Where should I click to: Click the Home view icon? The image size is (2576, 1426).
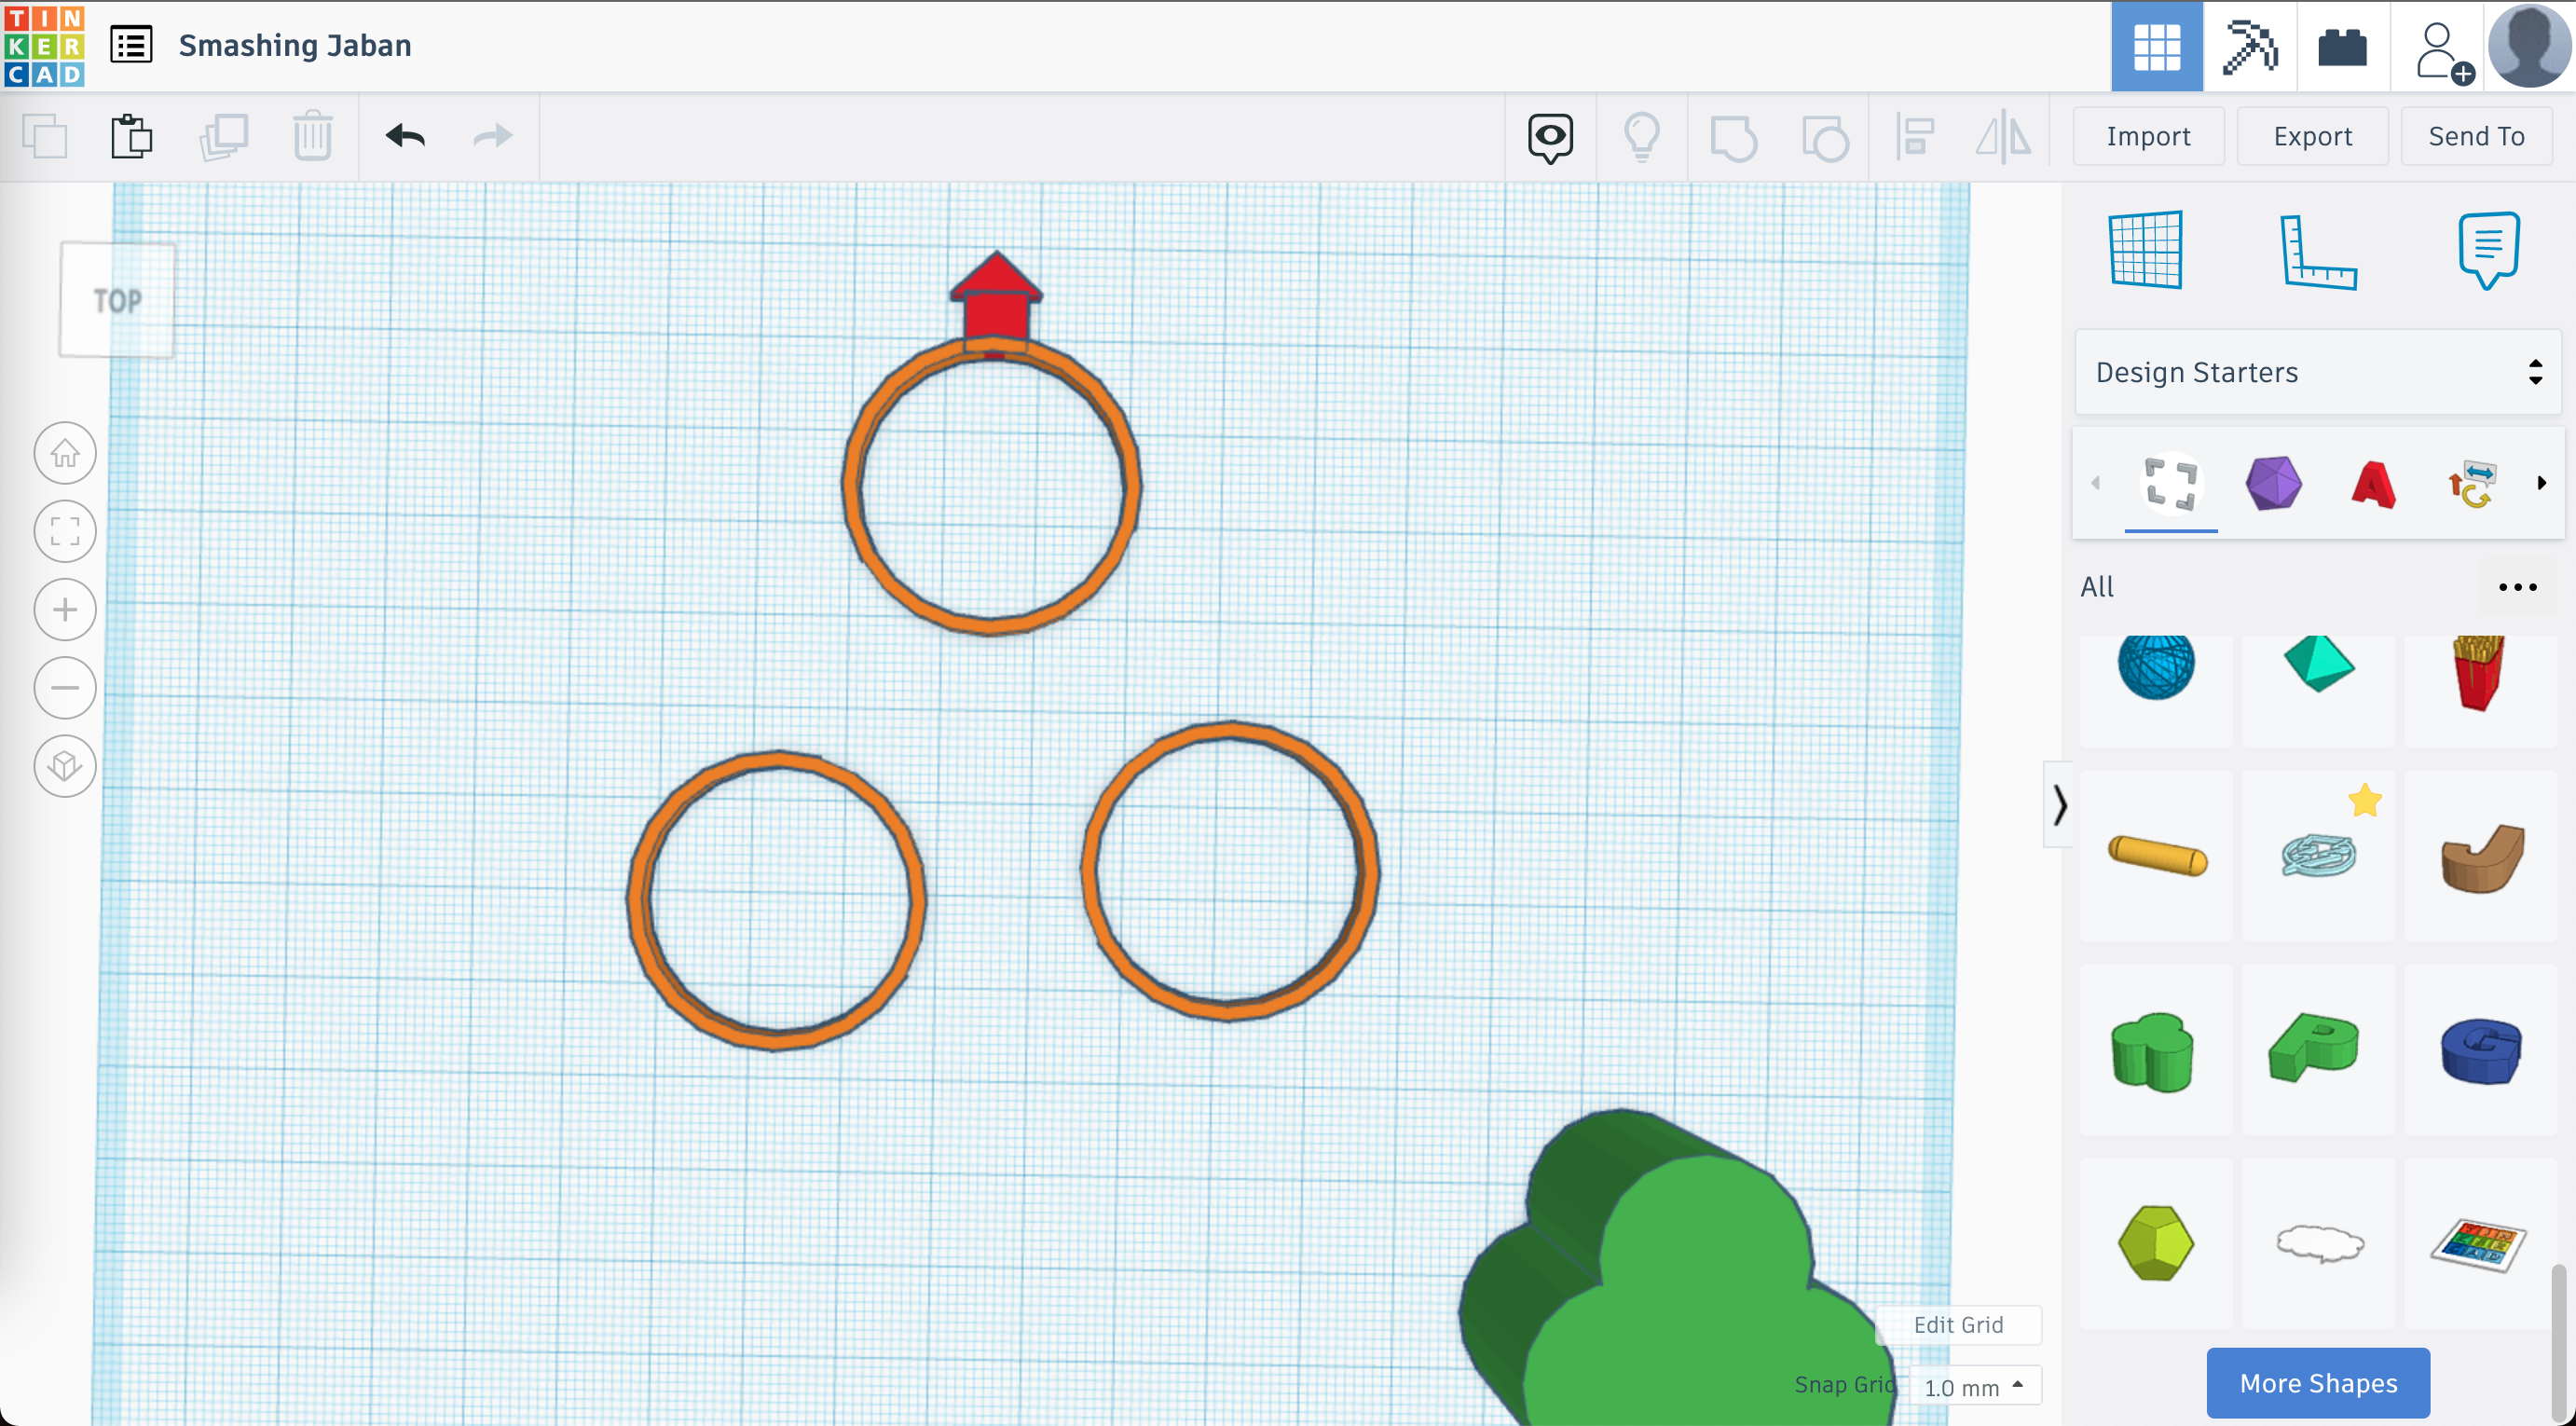(x=65, y=453)
